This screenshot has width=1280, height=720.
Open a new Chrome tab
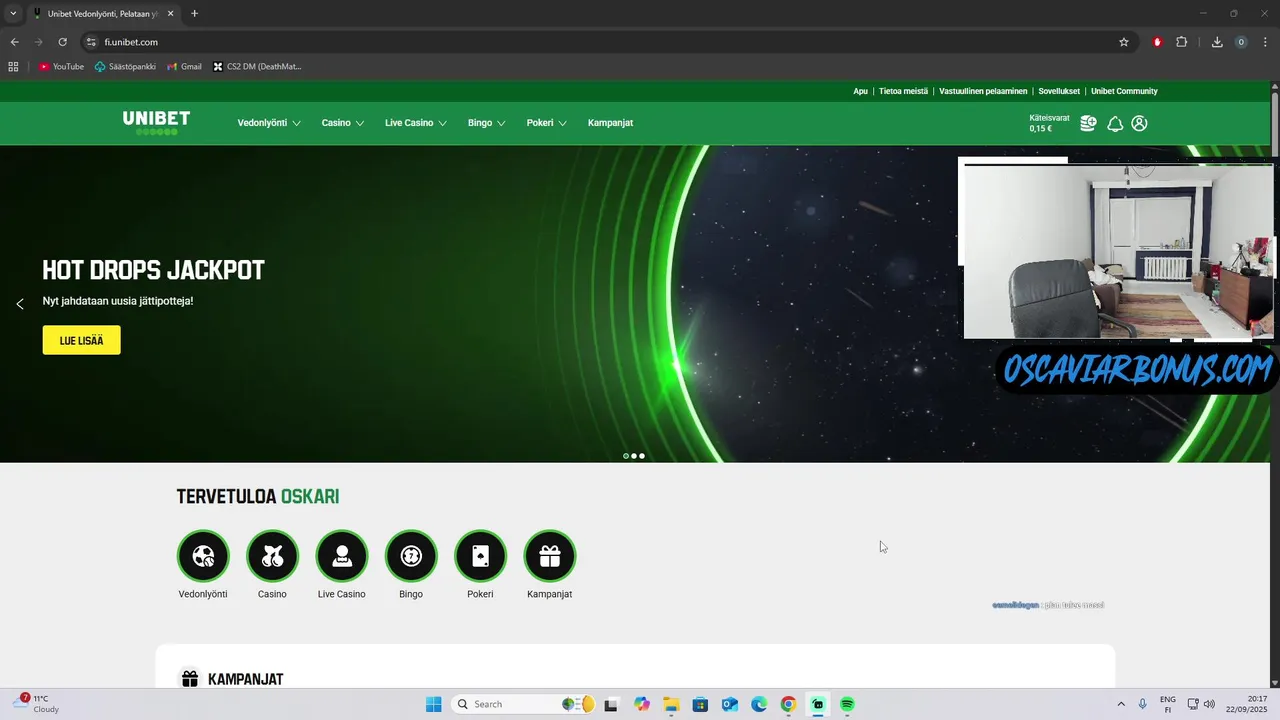pos(194,14)
